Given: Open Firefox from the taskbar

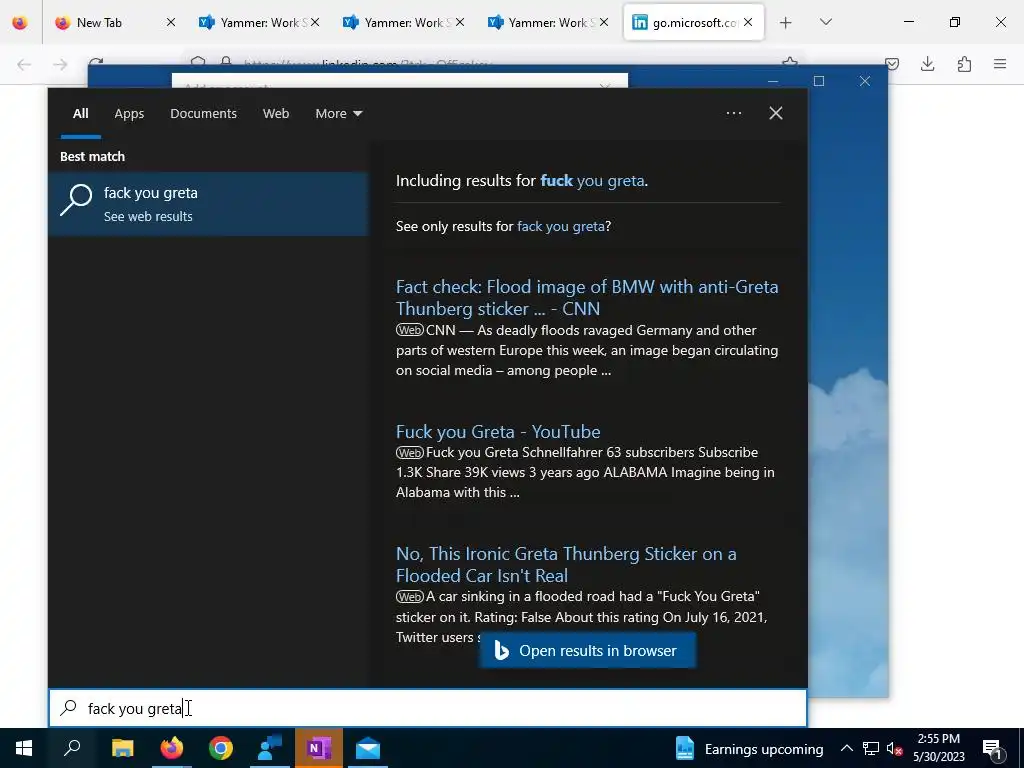Looking at the screenshot, I should pyautogui.click(x=172, y=748).
